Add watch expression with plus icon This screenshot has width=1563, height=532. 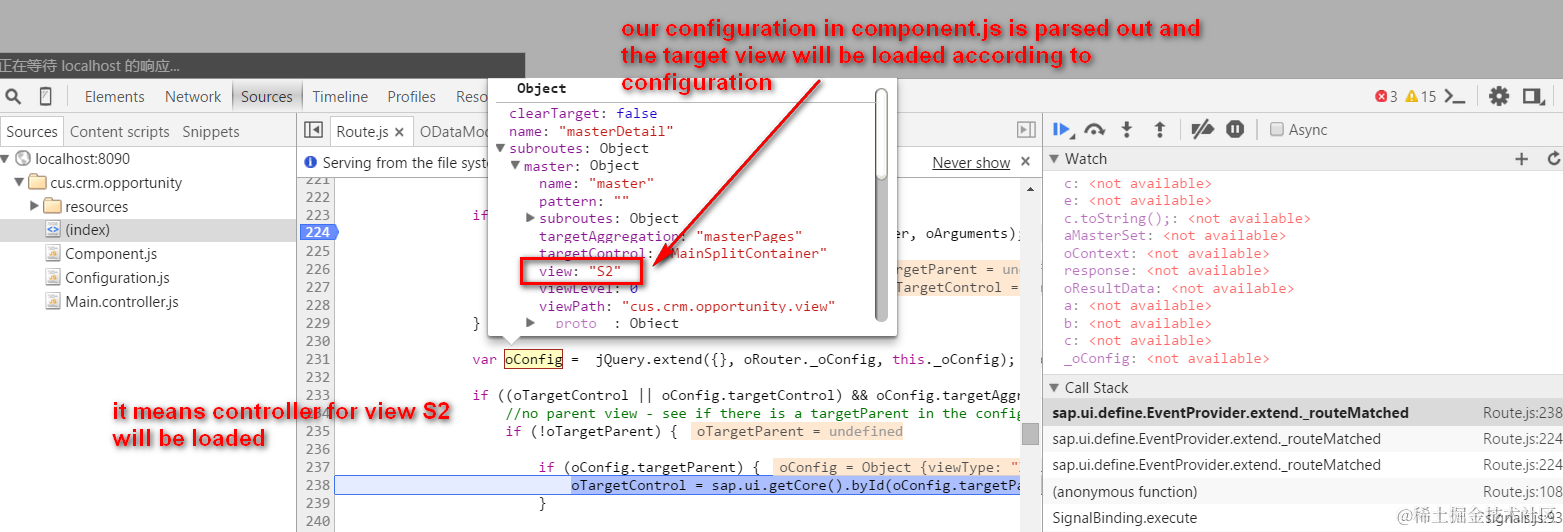click(x=1521, y=159)
